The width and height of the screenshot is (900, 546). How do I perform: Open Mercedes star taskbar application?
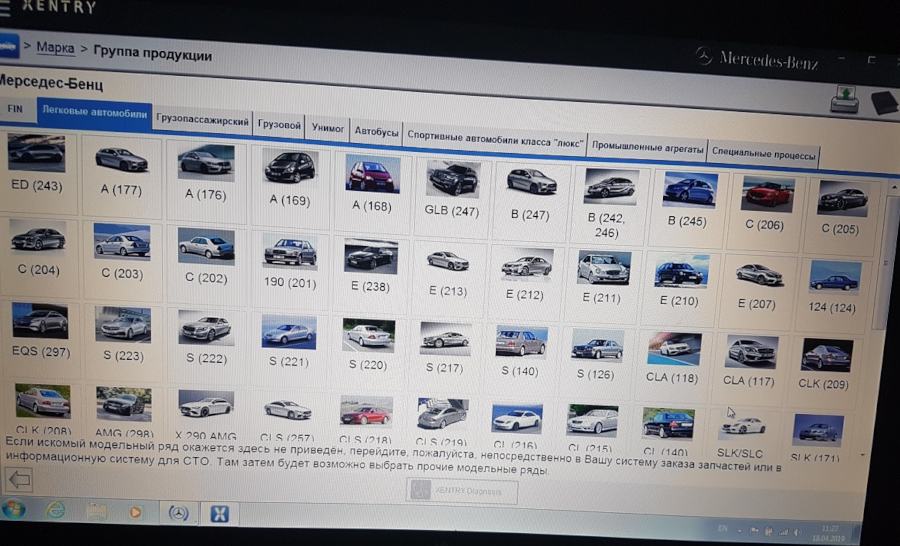coord(179,513)
